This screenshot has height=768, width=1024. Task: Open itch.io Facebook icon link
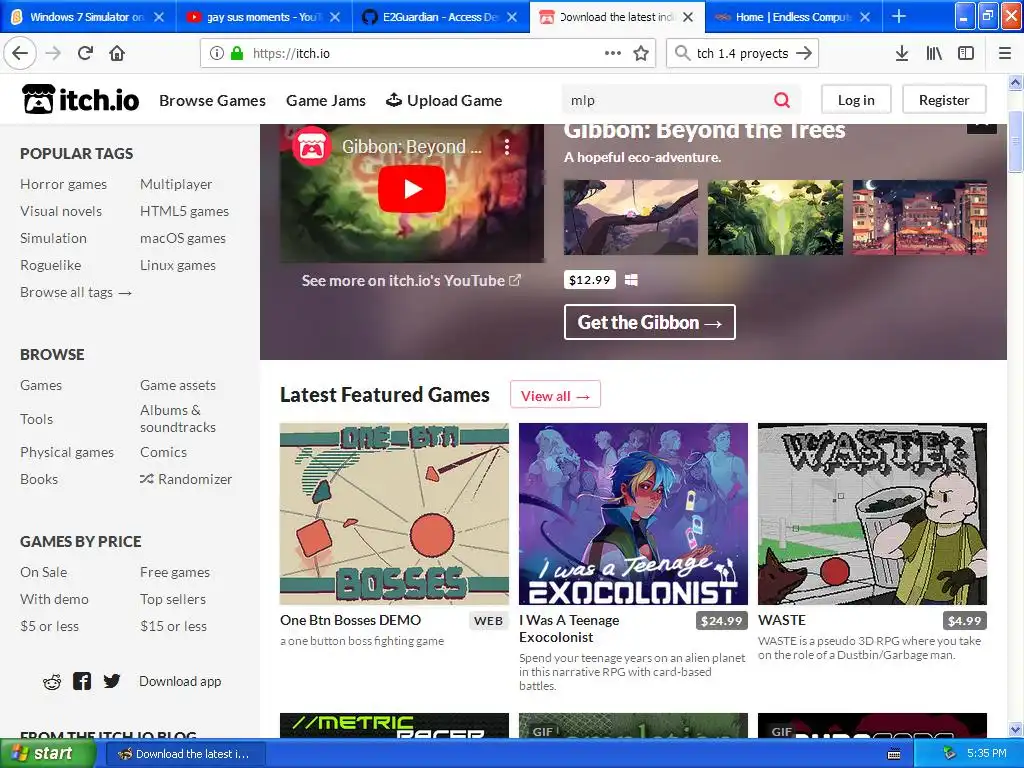[82, 681]
